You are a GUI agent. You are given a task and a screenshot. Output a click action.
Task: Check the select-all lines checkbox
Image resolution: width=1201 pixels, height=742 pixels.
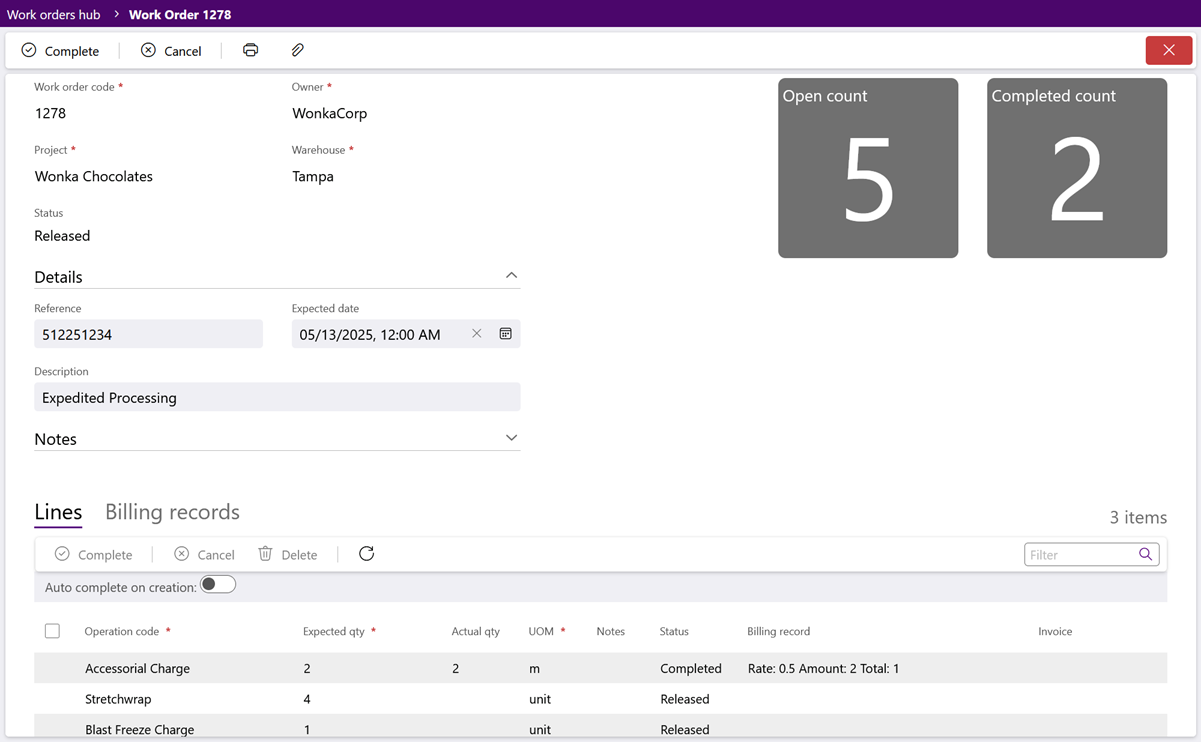coord(52,631)
